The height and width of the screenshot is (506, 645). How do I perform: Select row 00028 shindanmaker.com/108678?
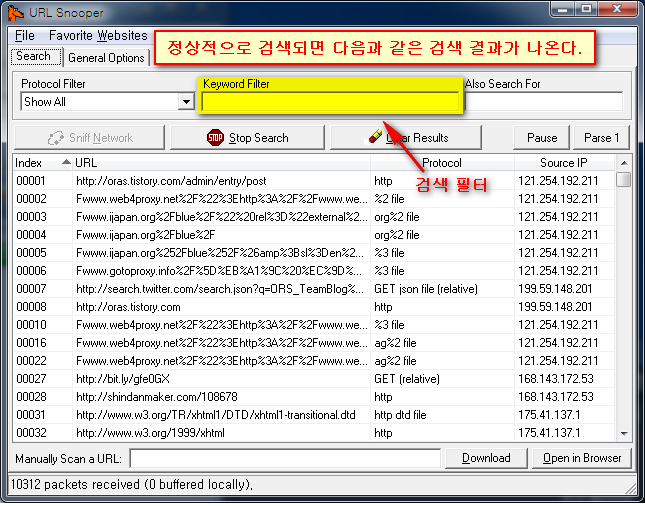pos(315,397)
